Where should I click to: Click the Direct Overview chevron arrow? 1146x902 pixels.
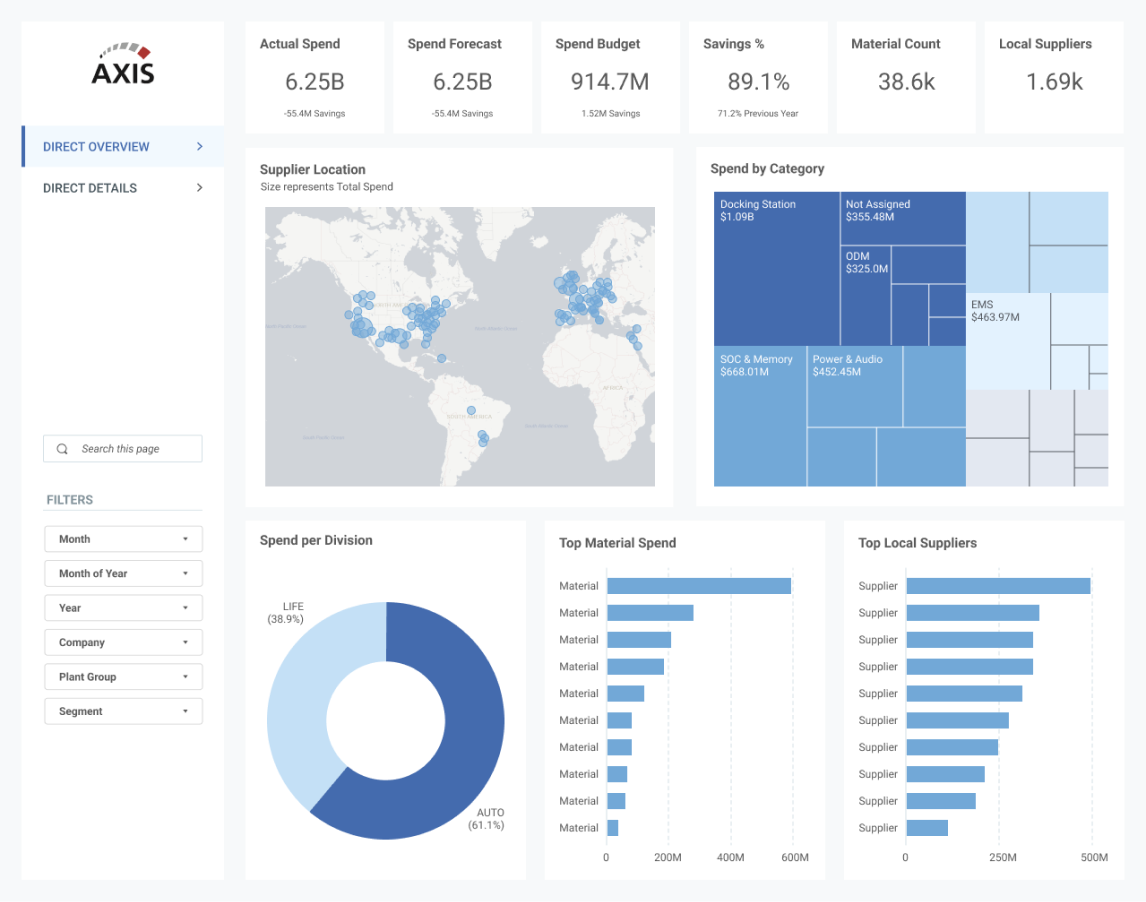[x=200, y=147]
